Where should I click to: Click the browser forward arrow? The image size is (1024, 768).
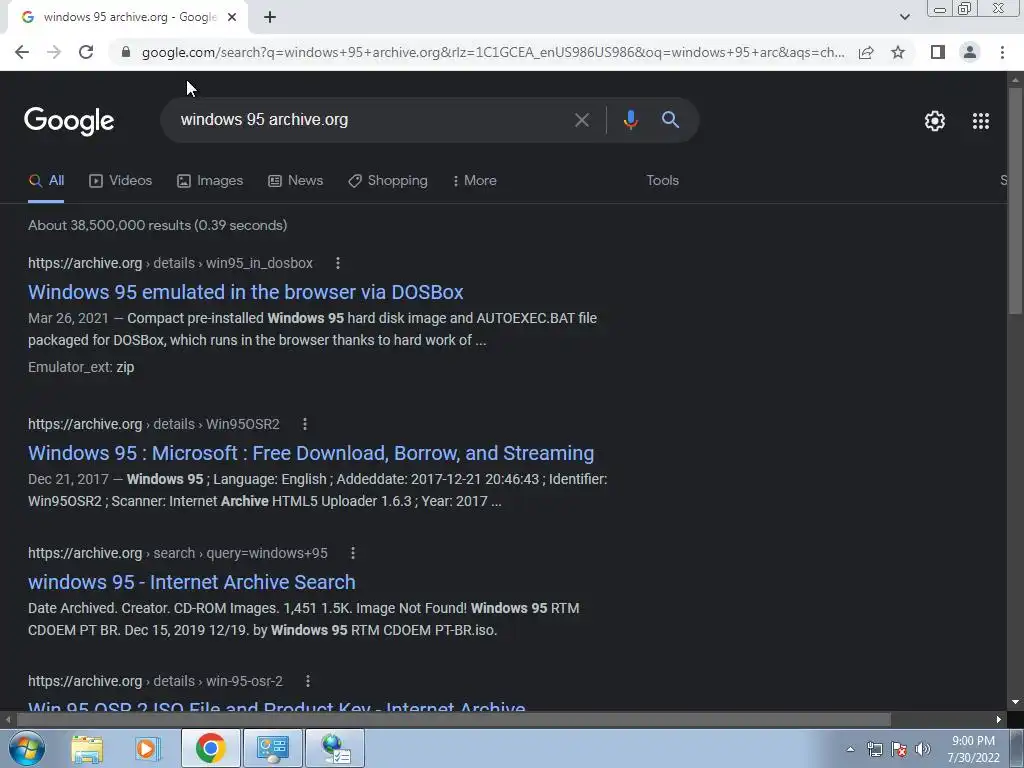point(54,52)
